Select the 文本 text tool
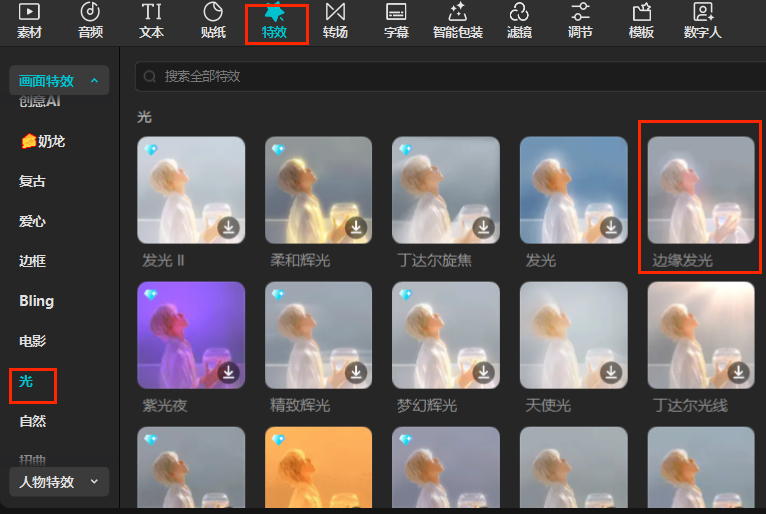Screen dimensions: 766x514 tap(151, 20)
